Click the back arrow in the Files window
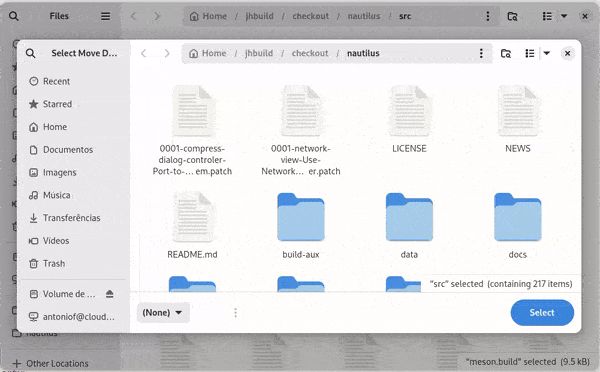 coord(134,16)
